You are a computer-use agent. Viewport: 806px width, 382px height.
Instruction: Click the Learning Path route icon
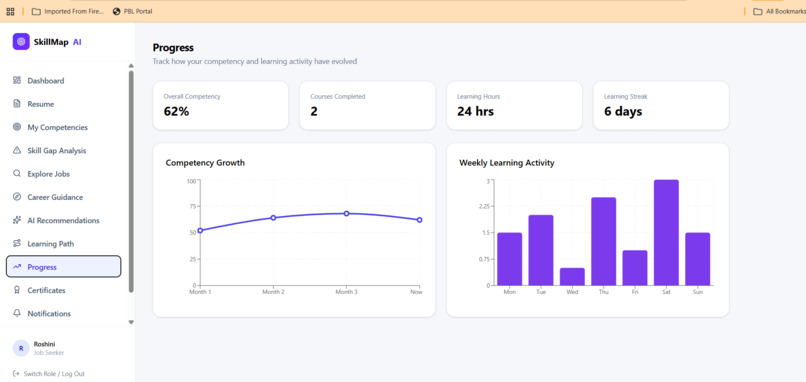click(x=17, y=243)
